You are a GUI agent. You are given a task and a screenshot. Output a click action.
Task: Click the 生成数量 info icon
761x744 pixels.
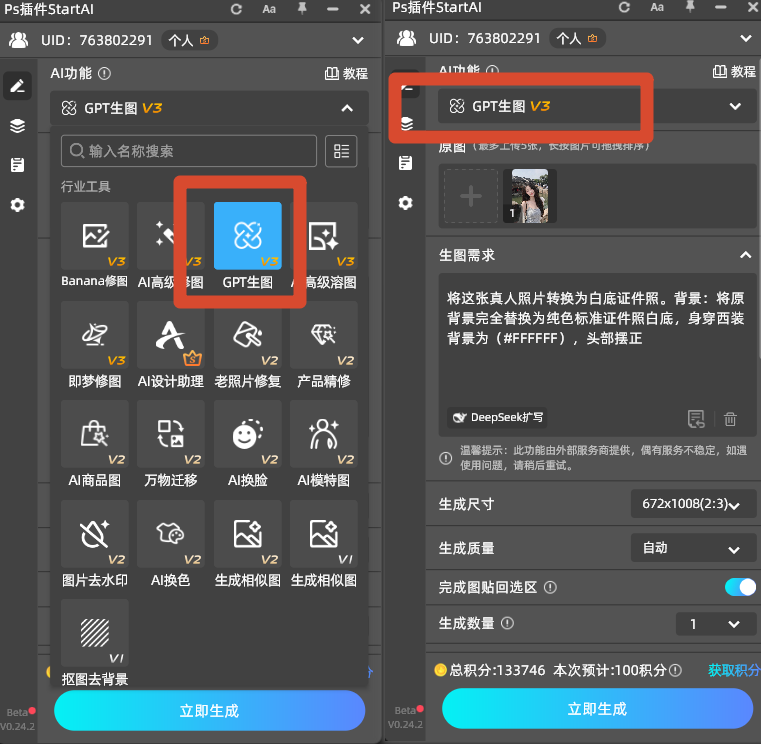[507, 623]
